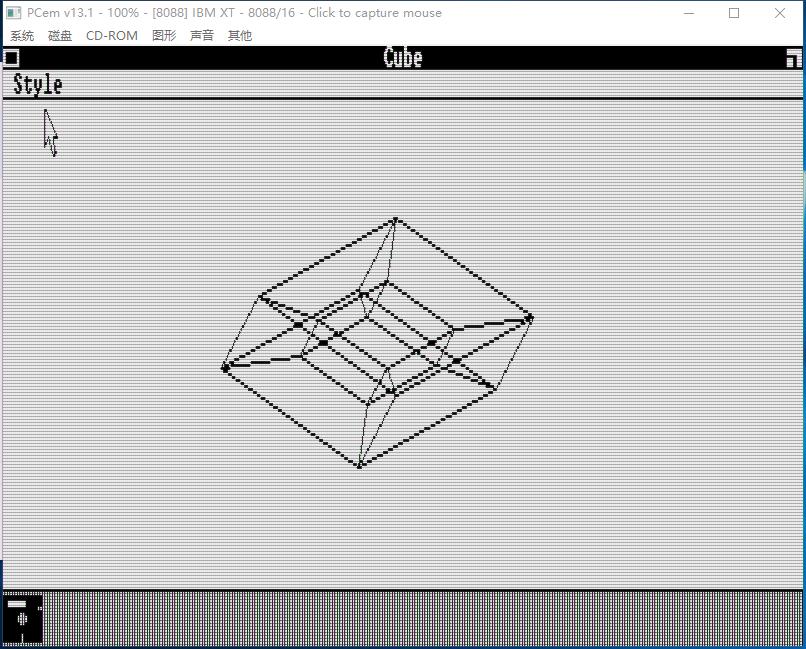Open PCem 图形 menu
This screenshot has width=806, height=649.
click(164, 35)
